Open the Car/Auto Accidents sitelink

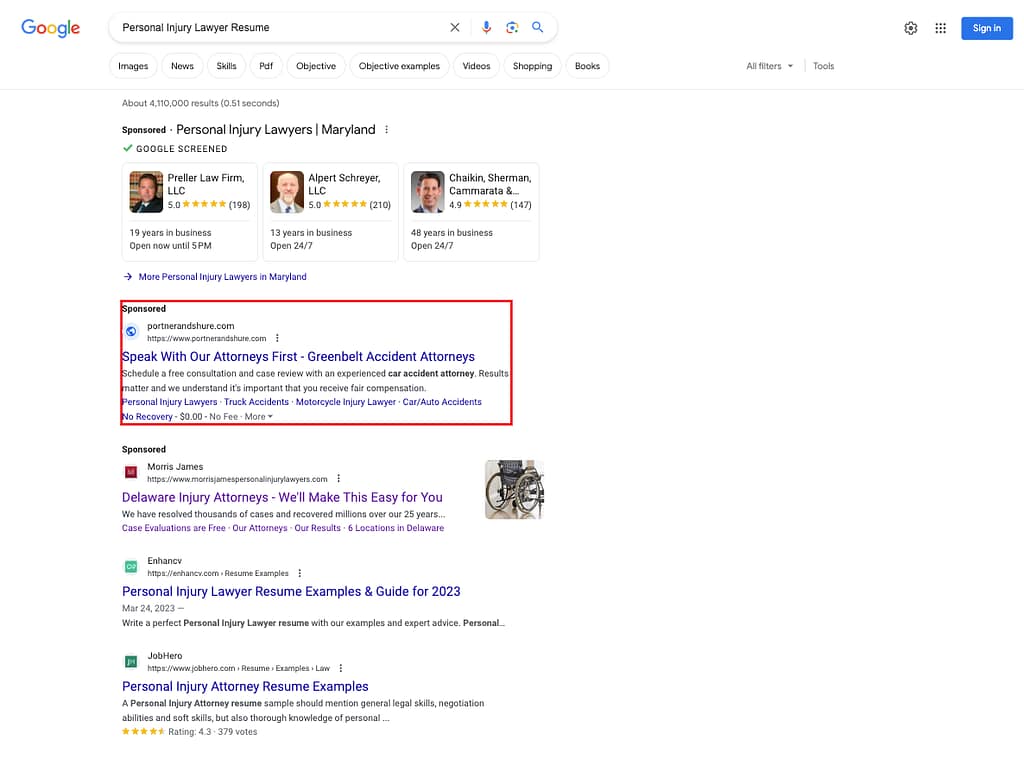pyautogui.click(x=442, y=402)
